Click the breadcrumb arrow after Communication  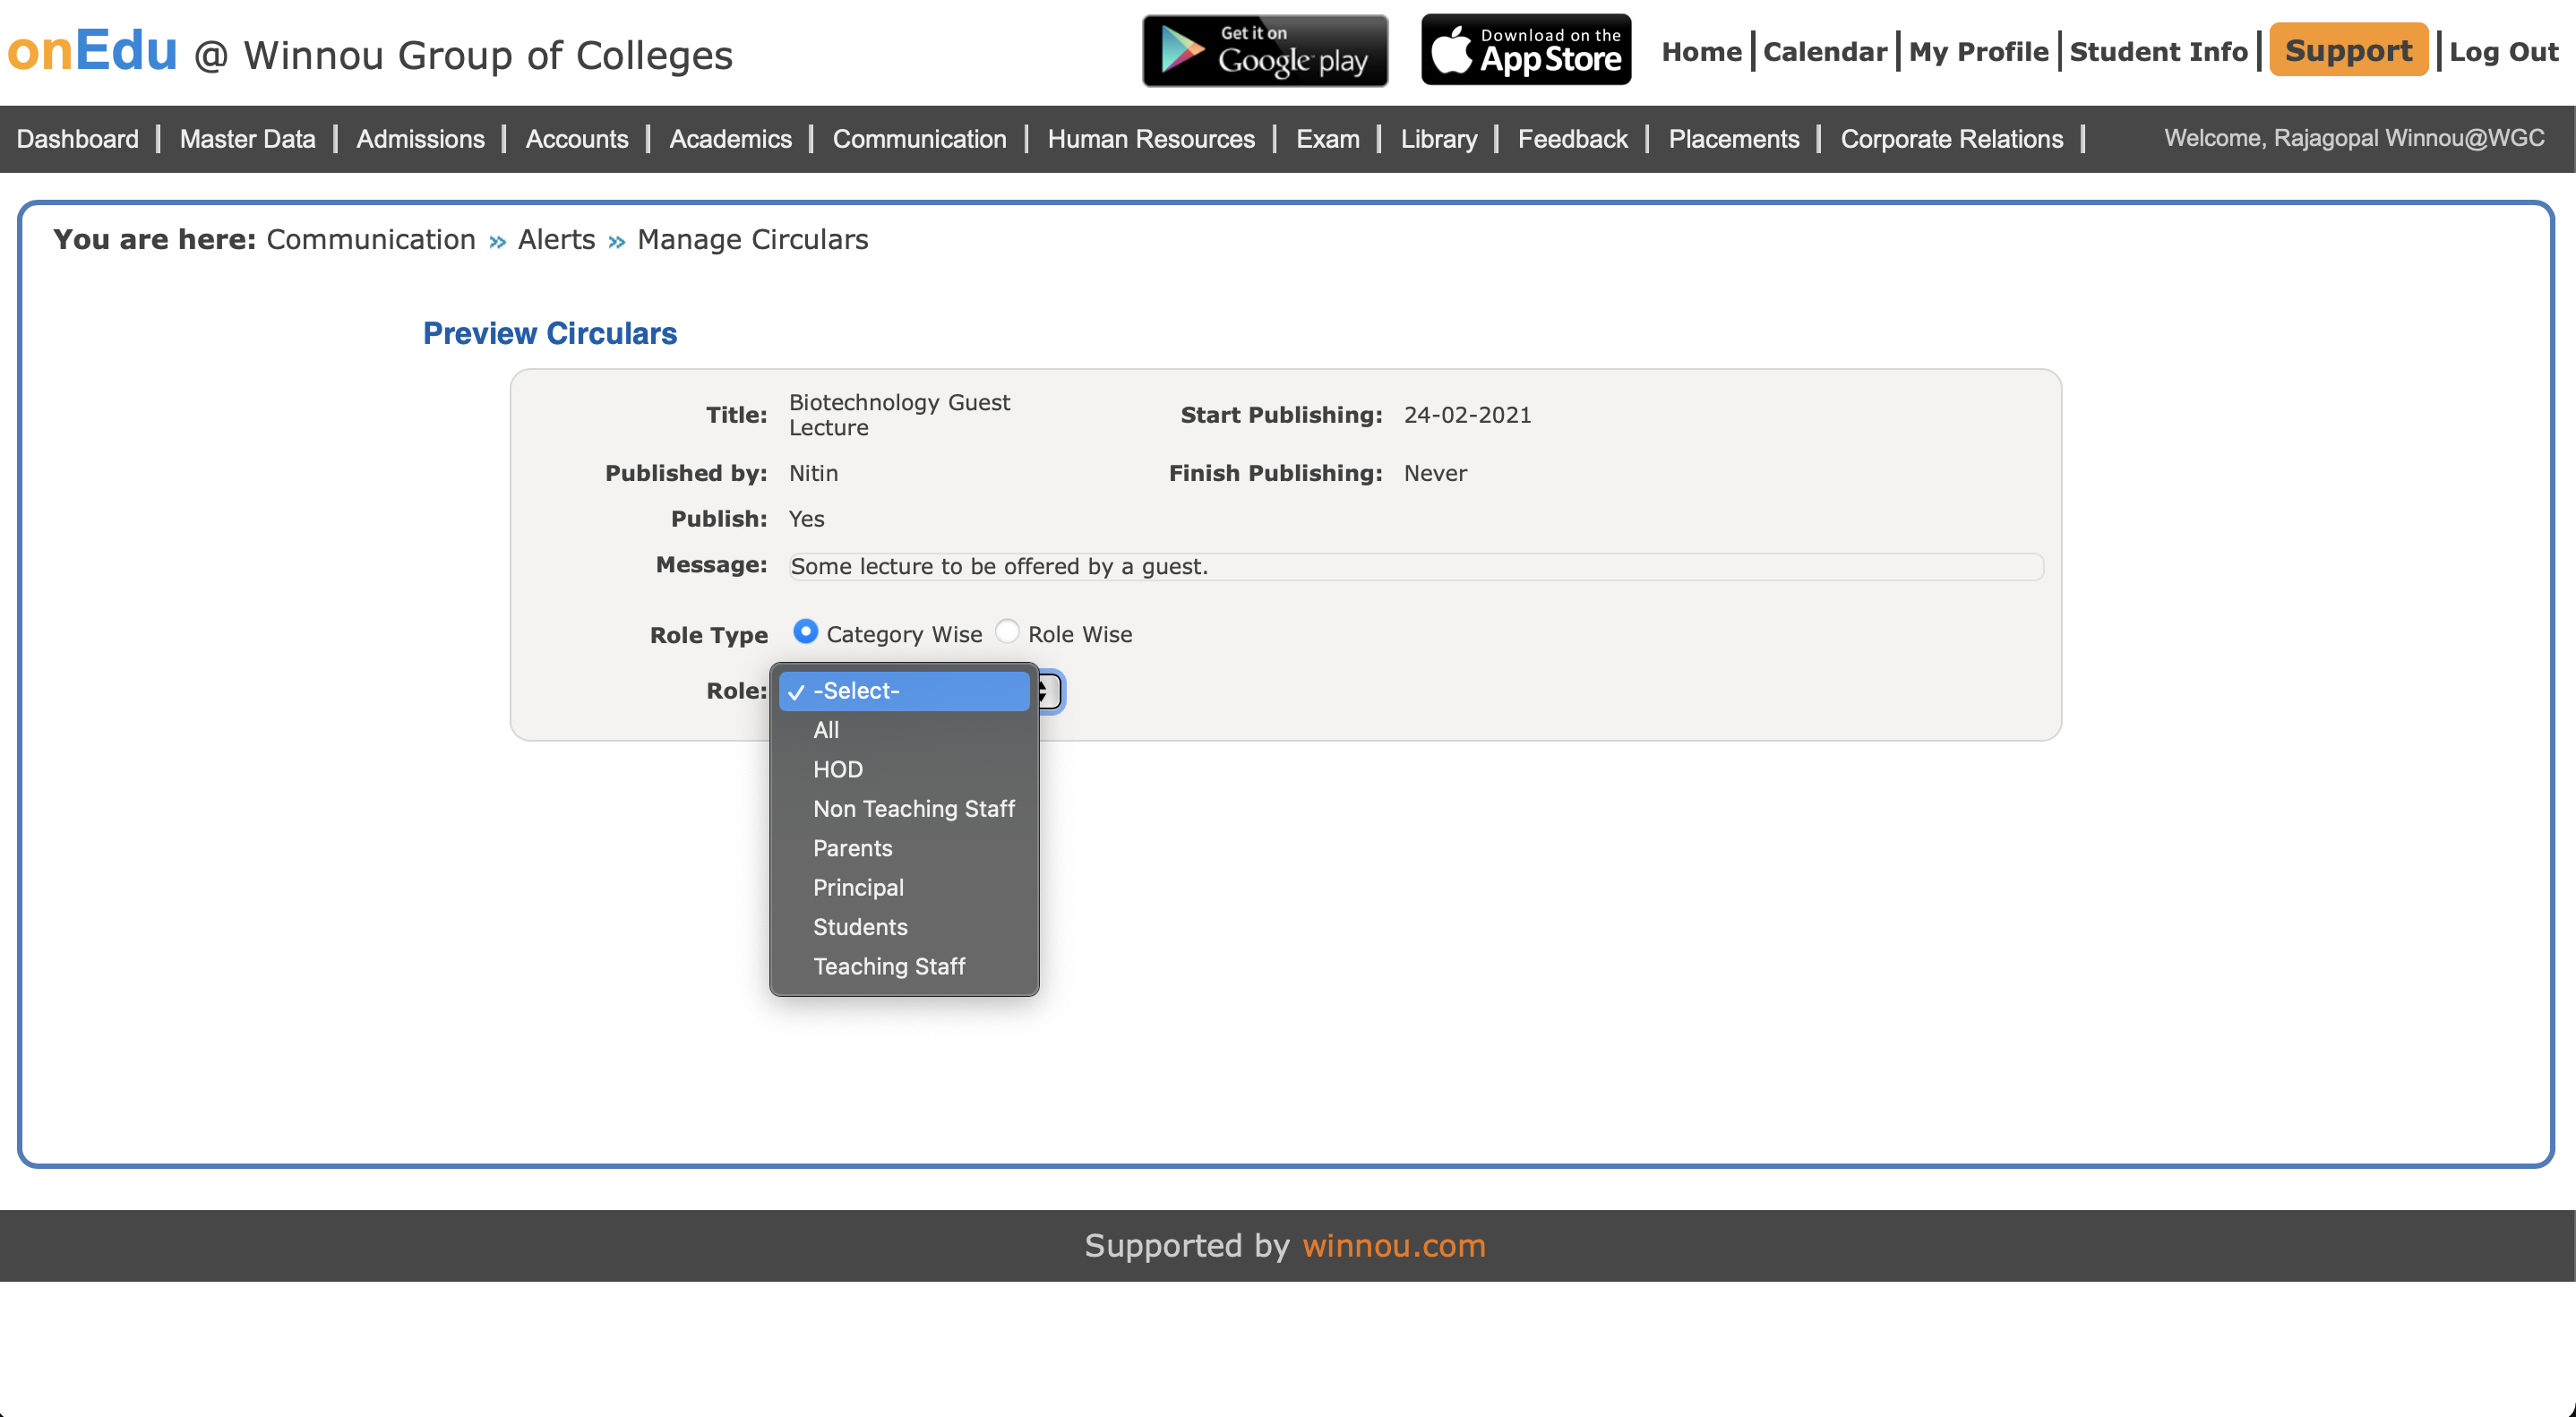[x=497, y=241]
